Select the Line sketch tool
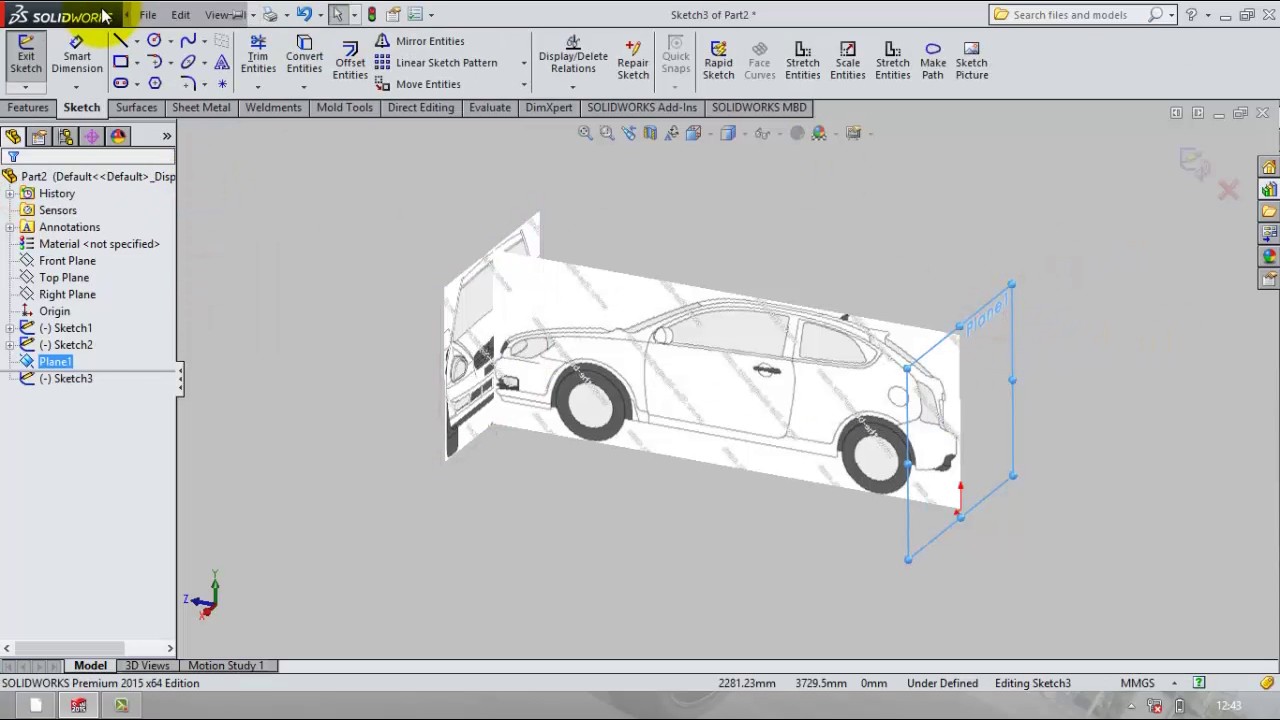Image resolution: width=1280 pixels, height=720 pixels. click(x=120, y=41)
